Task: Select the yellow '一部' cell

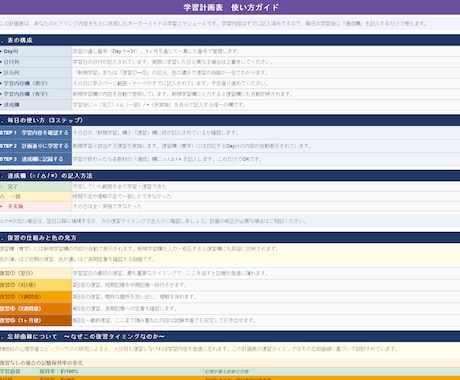Action: click(x=36, y=196)
